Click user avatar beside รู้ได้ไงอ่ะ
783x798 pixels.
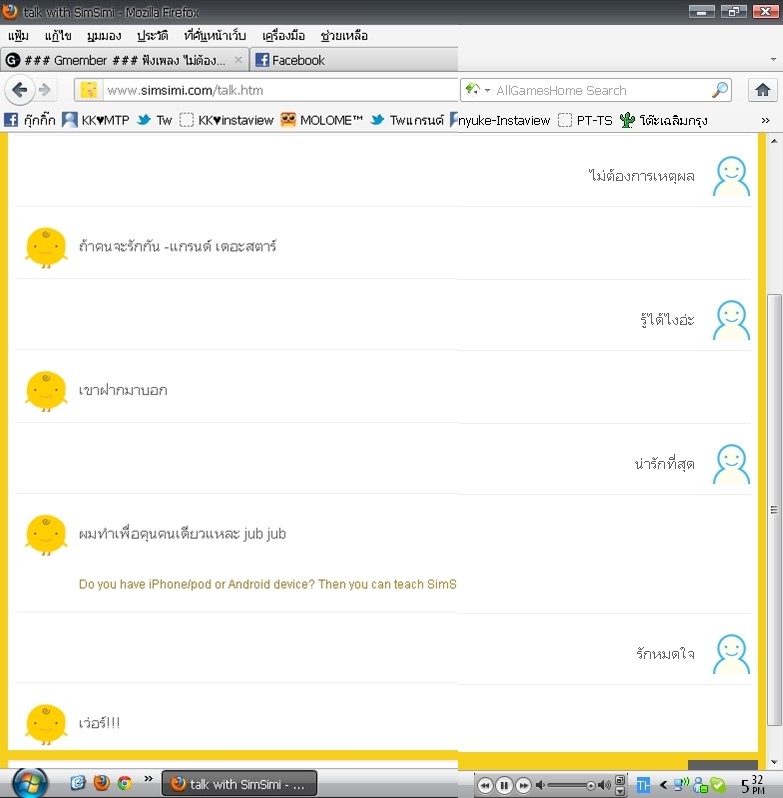731,320
